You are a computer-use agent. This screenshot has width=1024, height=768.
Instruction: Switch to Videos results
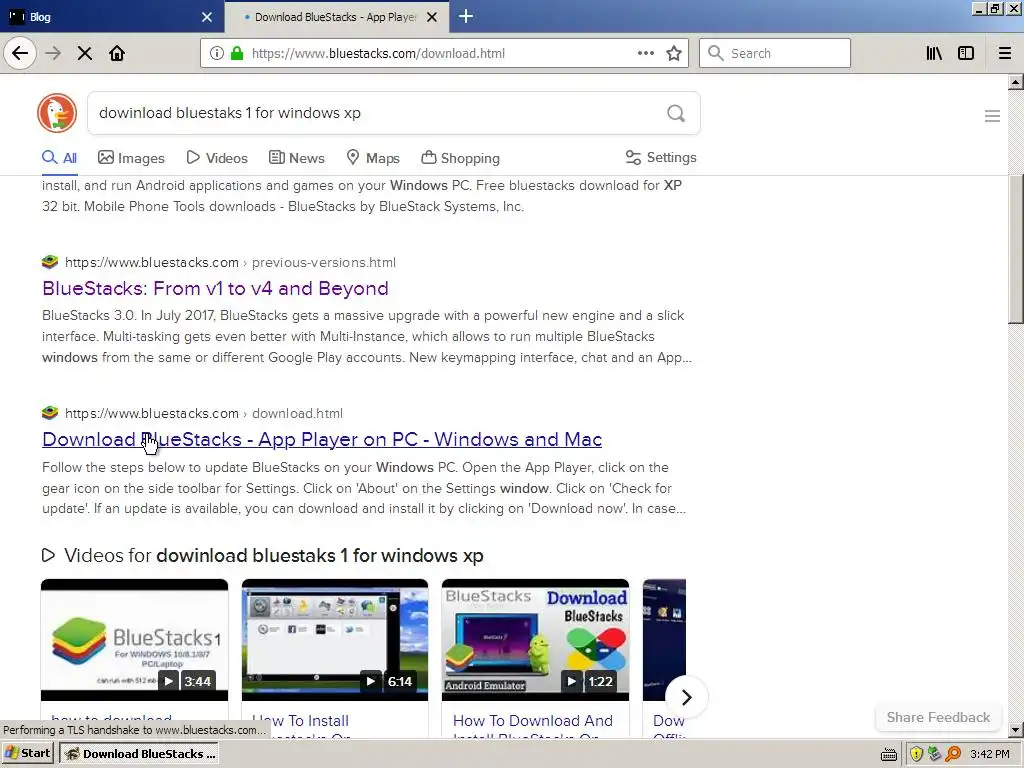[217, 158]
